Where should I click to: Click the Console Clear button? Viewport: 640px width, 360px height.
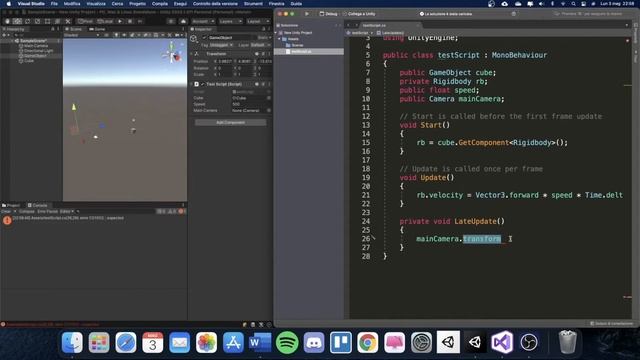tap(6, 211)
